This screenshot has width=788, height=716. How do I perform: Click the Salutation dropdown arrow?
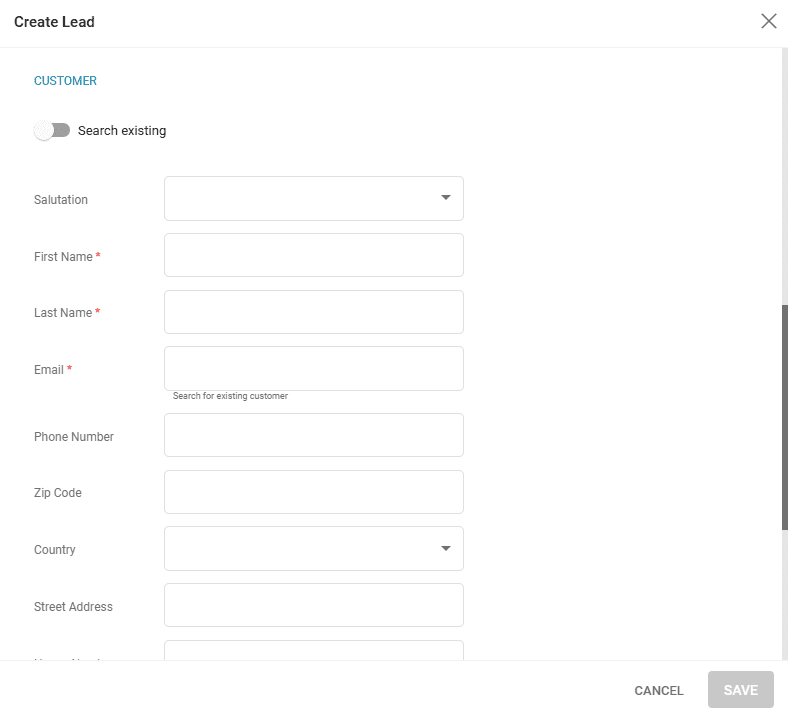[446, 198]
